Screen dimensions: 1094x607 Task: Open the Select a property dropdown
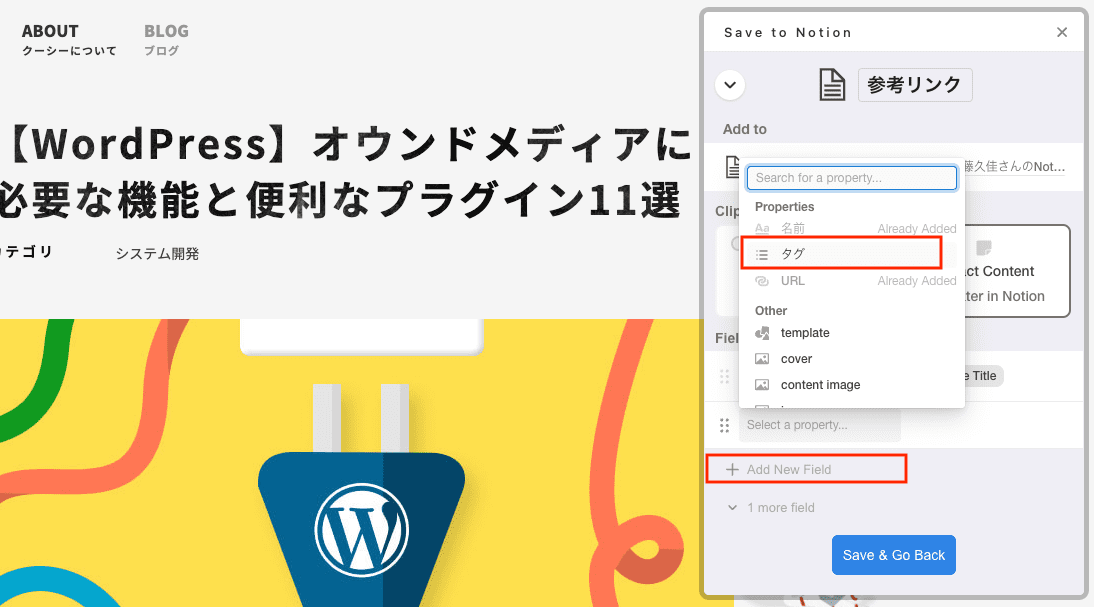pos(820,425)
